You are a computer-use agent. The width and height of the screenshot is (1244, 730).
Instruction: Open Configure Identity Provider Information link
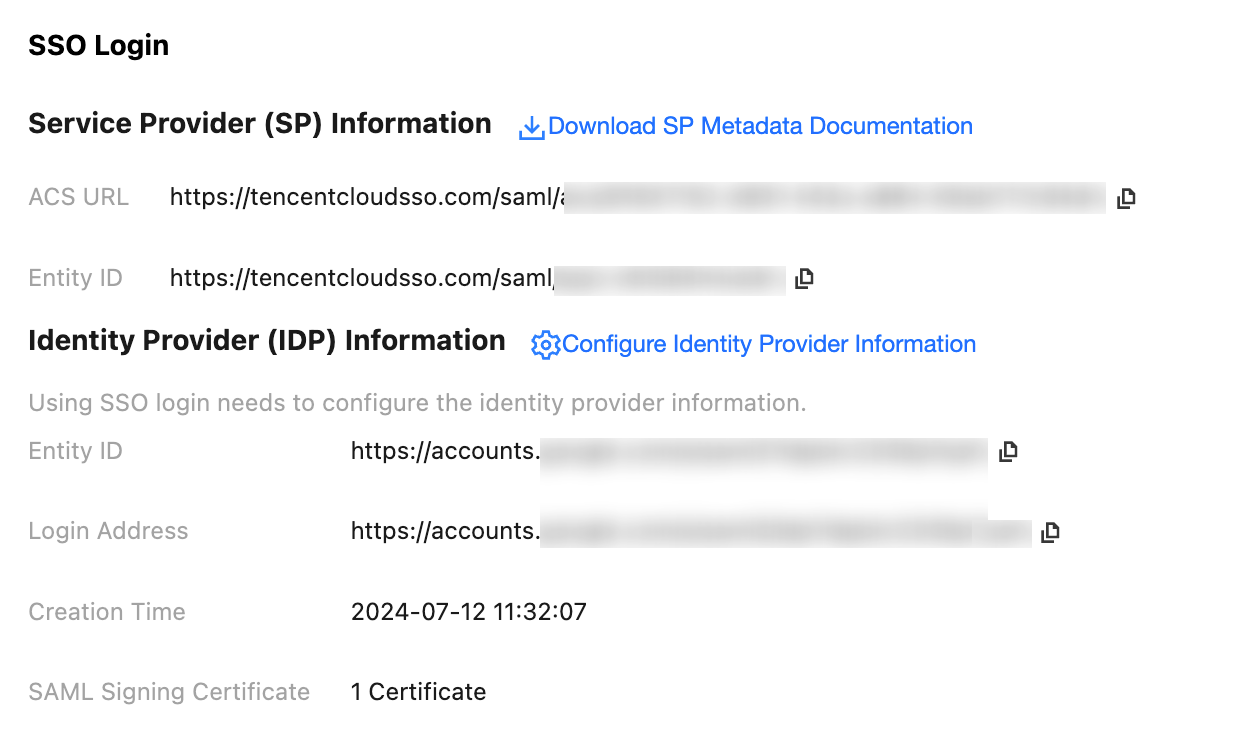click(x=768, y=344)
